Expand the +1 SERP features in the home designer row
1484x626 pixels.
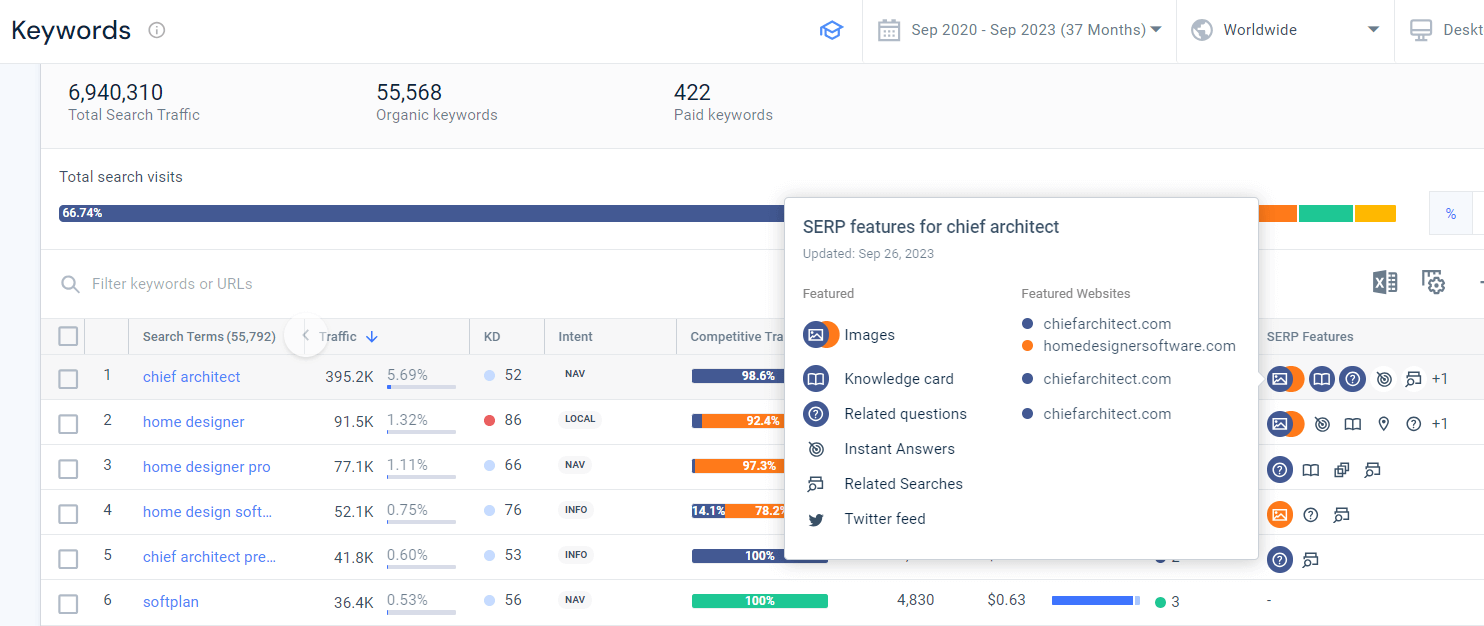pos(1440,424)
